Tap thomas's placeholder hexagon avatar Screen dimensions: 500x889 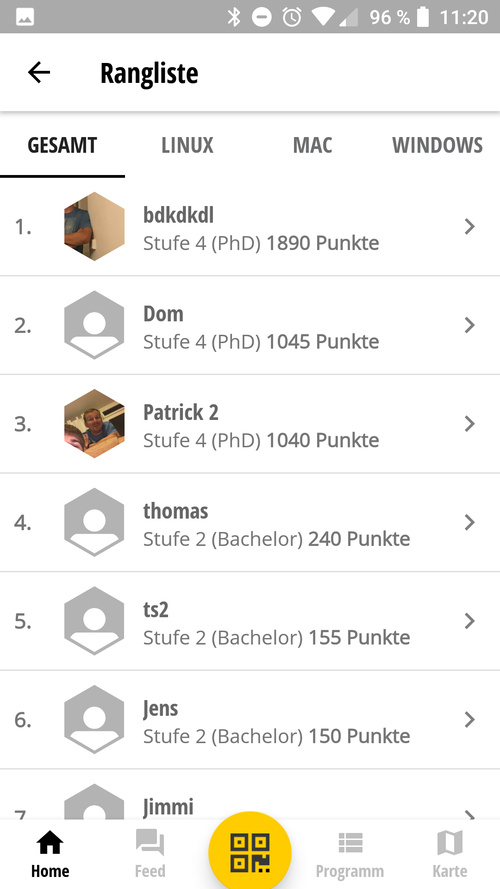pos(94,522)
